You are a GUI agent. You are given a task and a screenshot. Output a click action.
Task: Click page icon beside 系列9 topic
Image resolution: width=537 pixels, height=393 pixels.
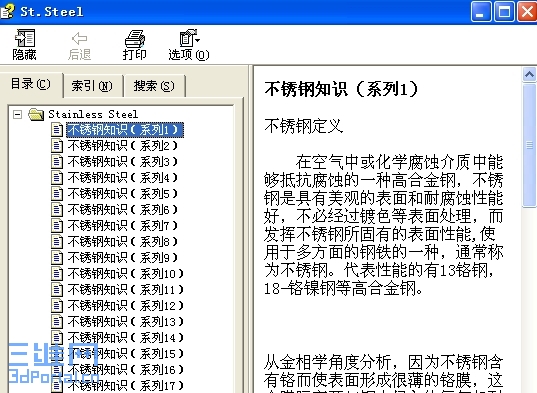57,258
